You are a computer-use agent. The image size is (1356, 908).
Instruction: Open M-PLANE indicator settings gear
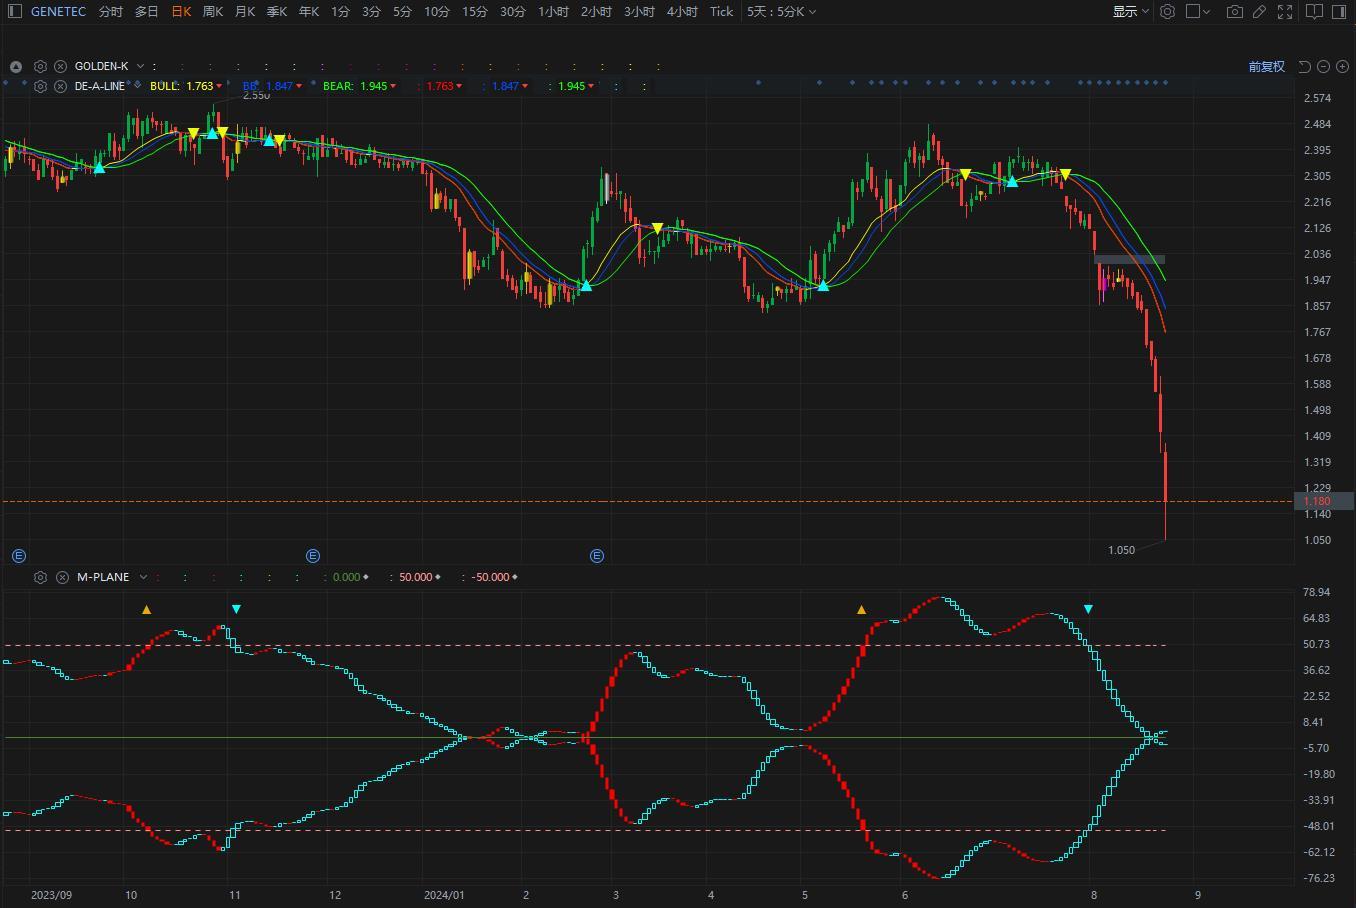40,577
